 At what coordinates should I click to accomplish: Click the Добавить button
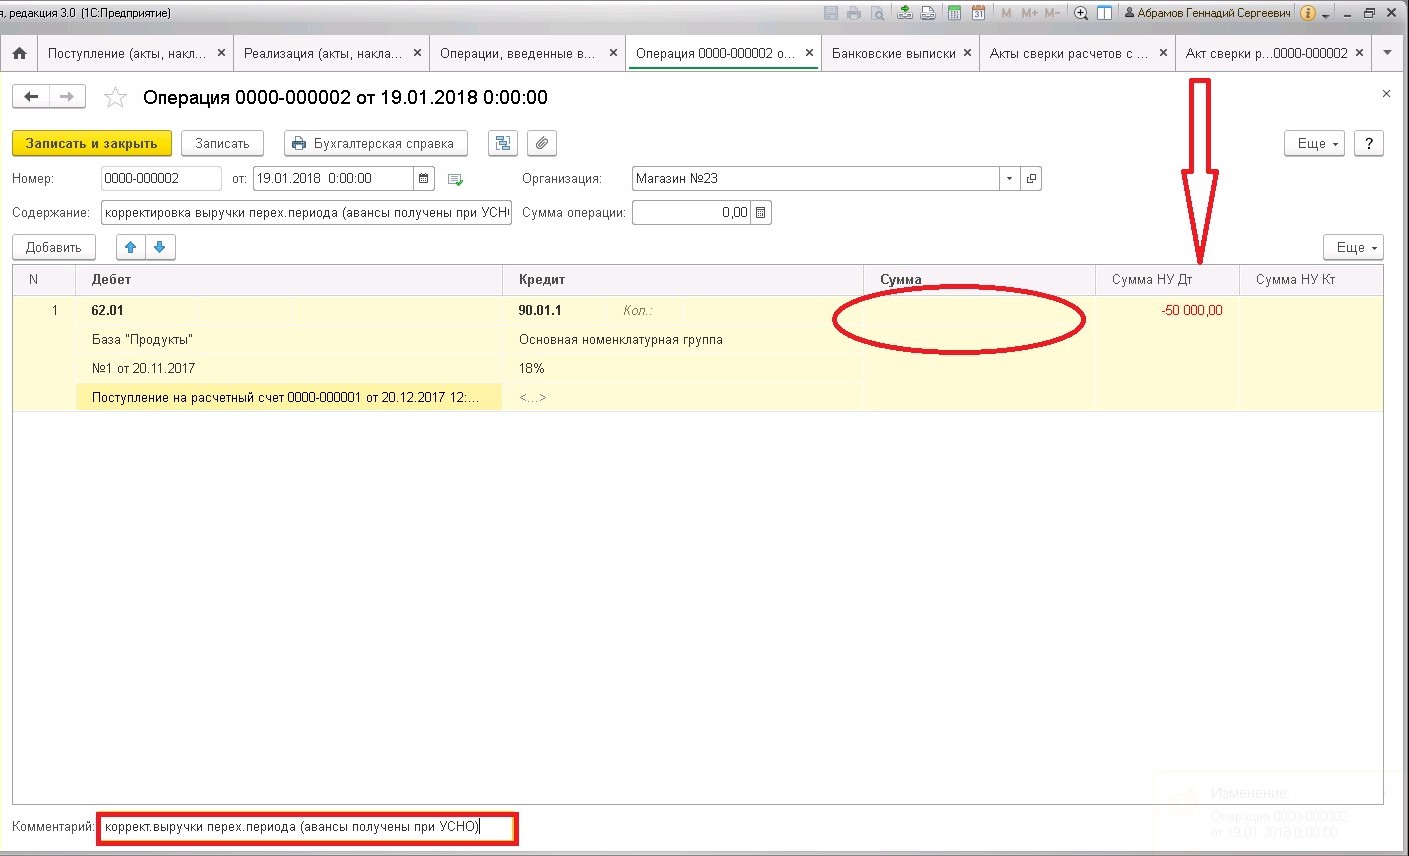coord(54,247)
